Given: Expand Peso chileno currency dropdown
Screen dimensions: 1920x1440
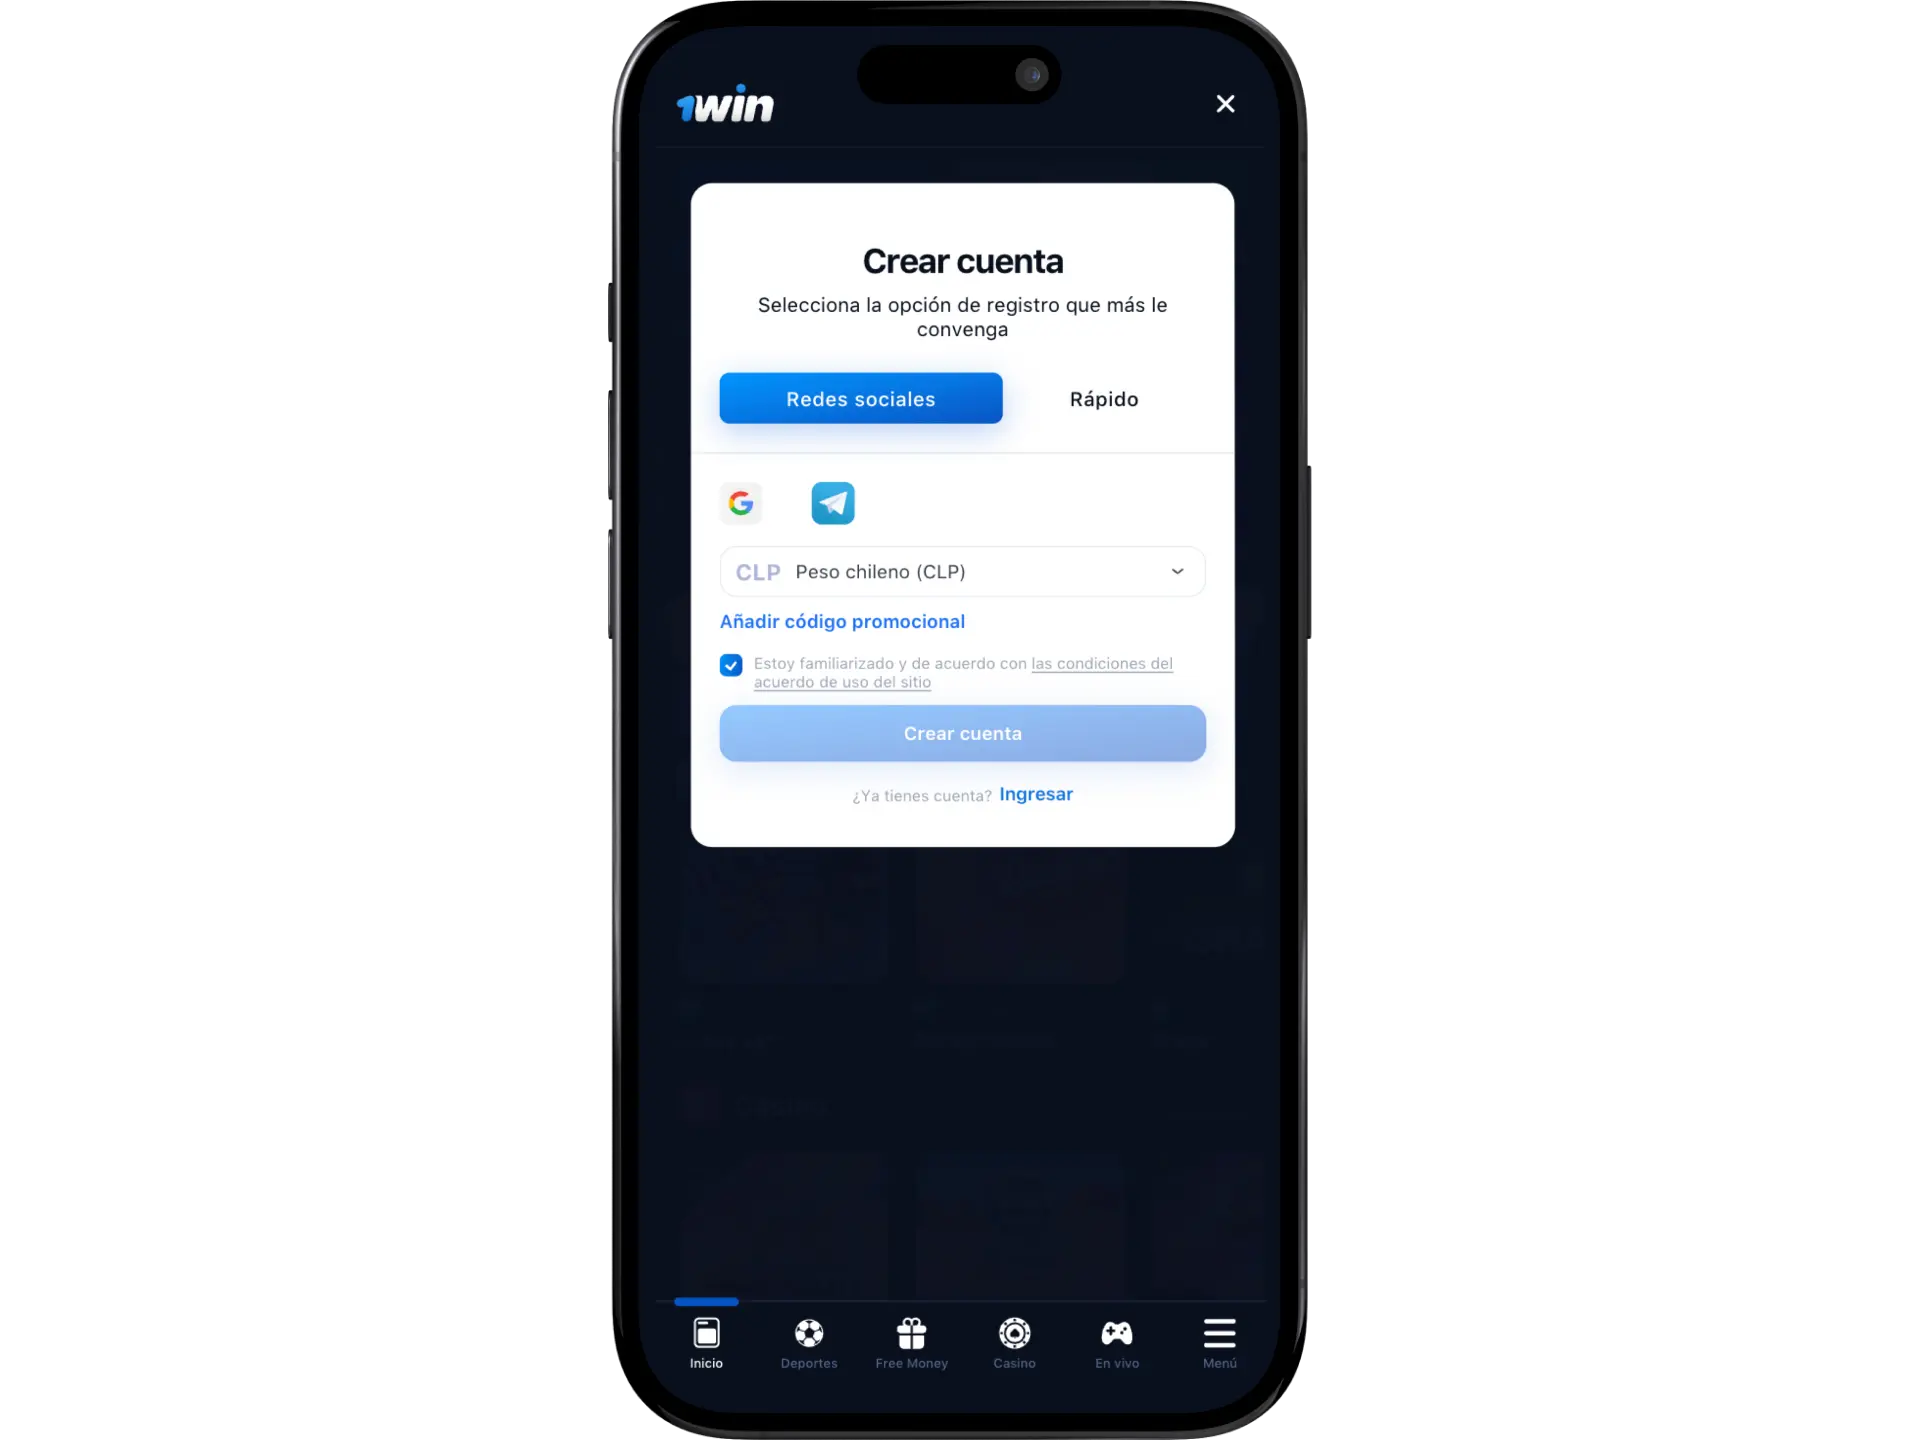Looking at the screenshot, I should coord(1178,570).
